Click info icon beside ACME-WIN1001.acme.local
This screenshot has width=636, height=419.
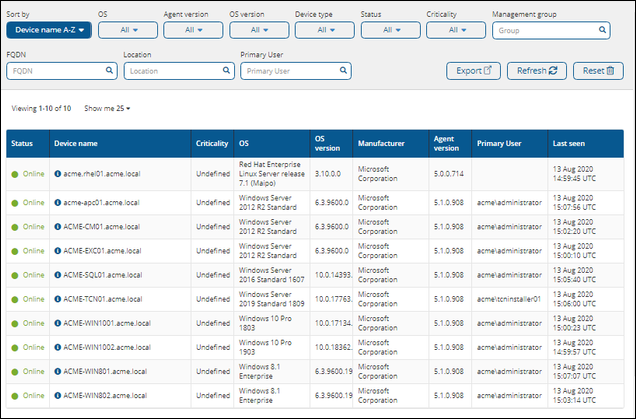pos(58,323)
